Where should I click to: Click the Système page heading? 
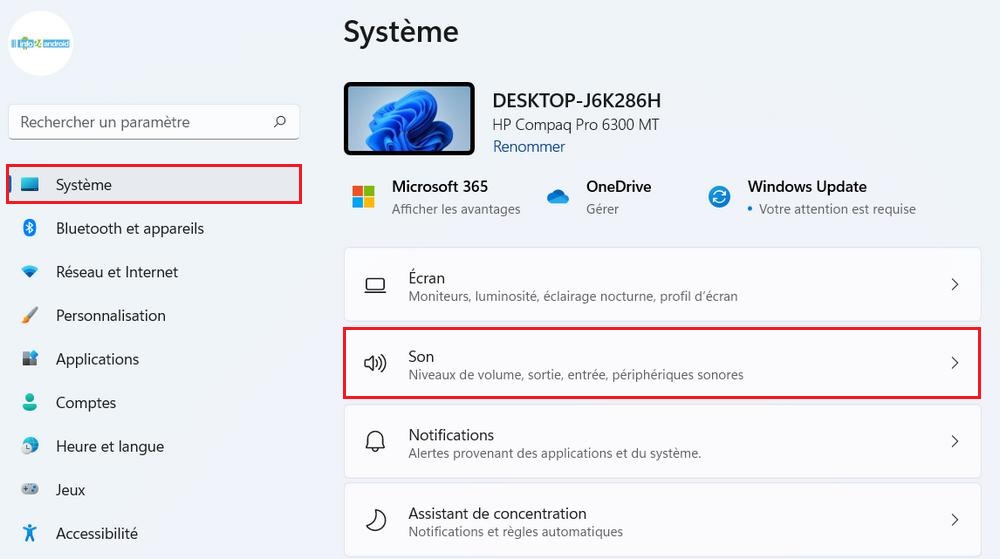coord(401,32)
